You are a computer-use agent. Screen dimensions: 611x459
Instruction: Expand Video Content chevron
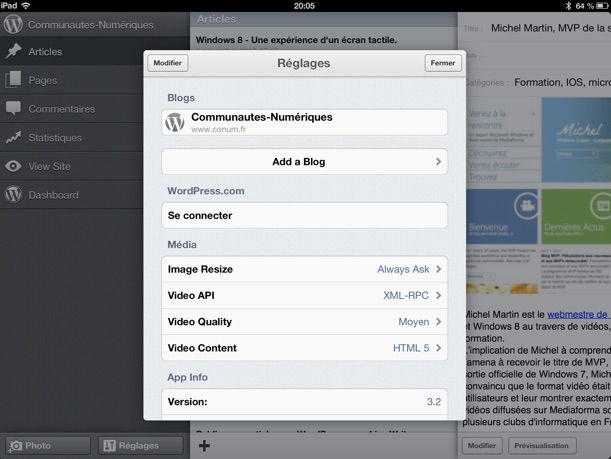click(438, 348)
